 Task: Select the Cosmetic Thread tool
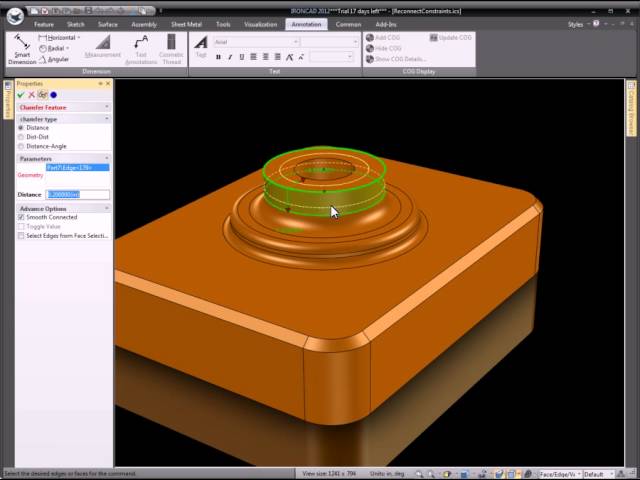click(x=171, y=49)
